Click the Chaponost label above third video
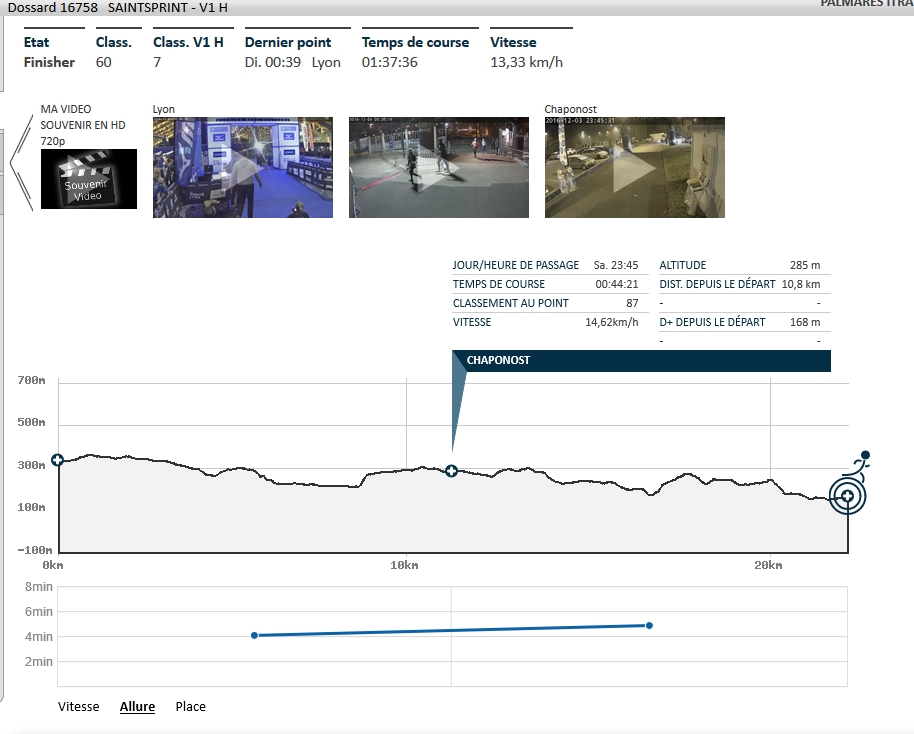 [x=570, y=110]
